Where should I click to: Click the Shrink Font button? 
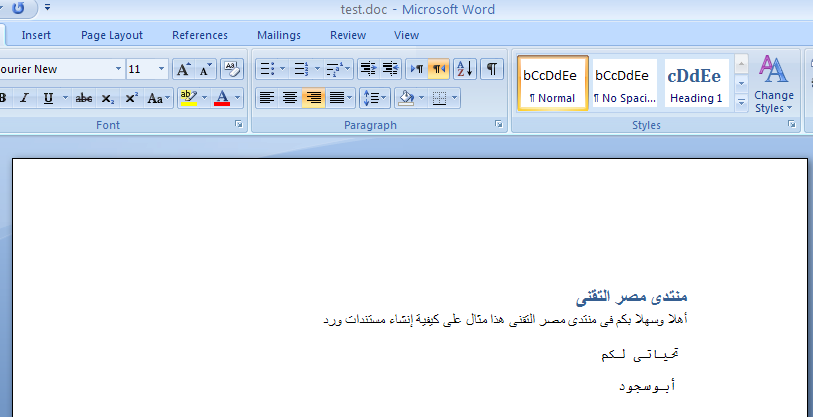point(206,70)
